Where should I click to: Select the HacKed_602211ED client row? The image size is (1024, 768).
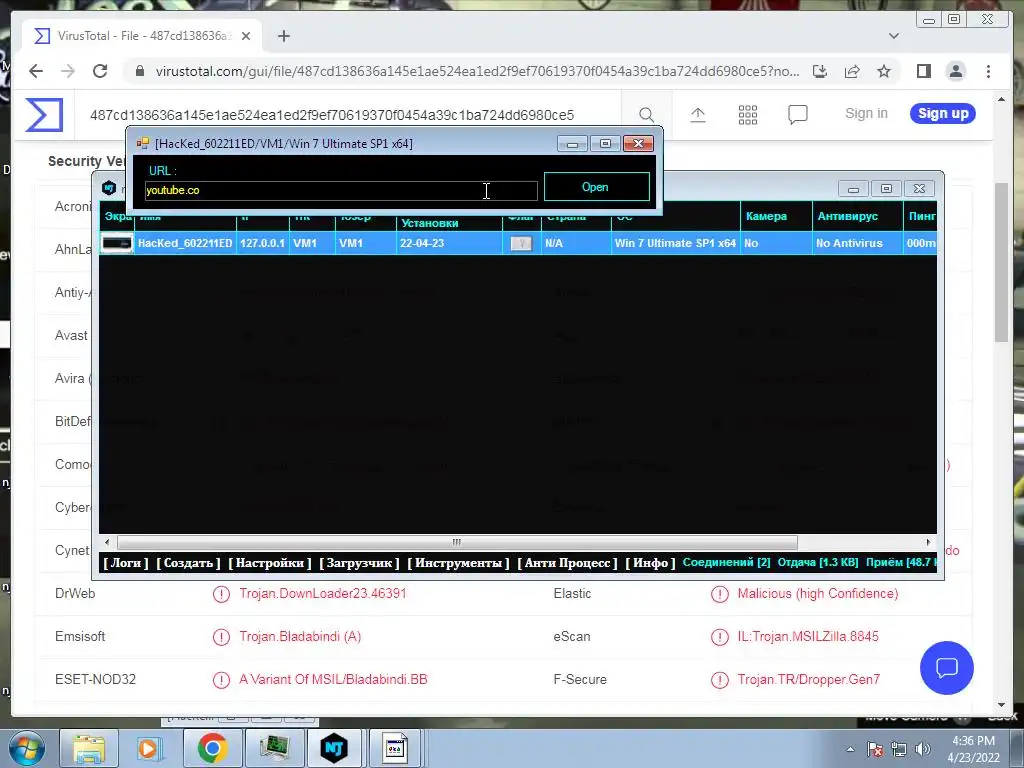(518, 243)
